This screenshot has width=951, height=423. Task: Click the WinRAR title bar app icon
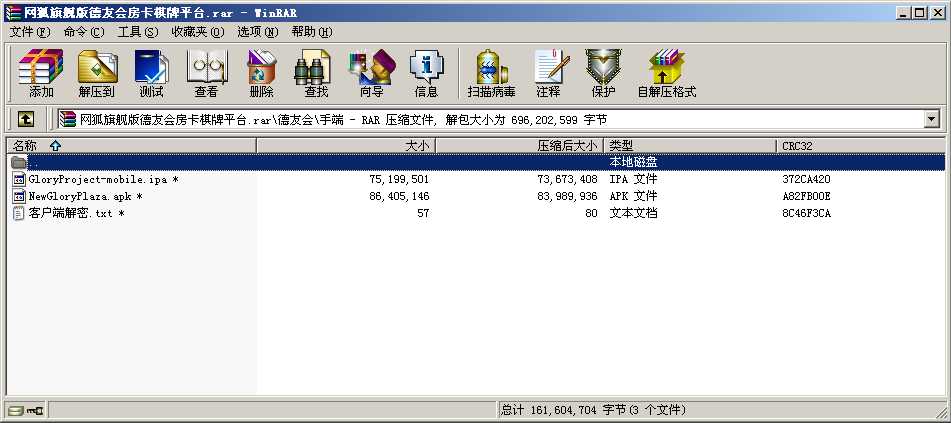click(x=12, y=12)
